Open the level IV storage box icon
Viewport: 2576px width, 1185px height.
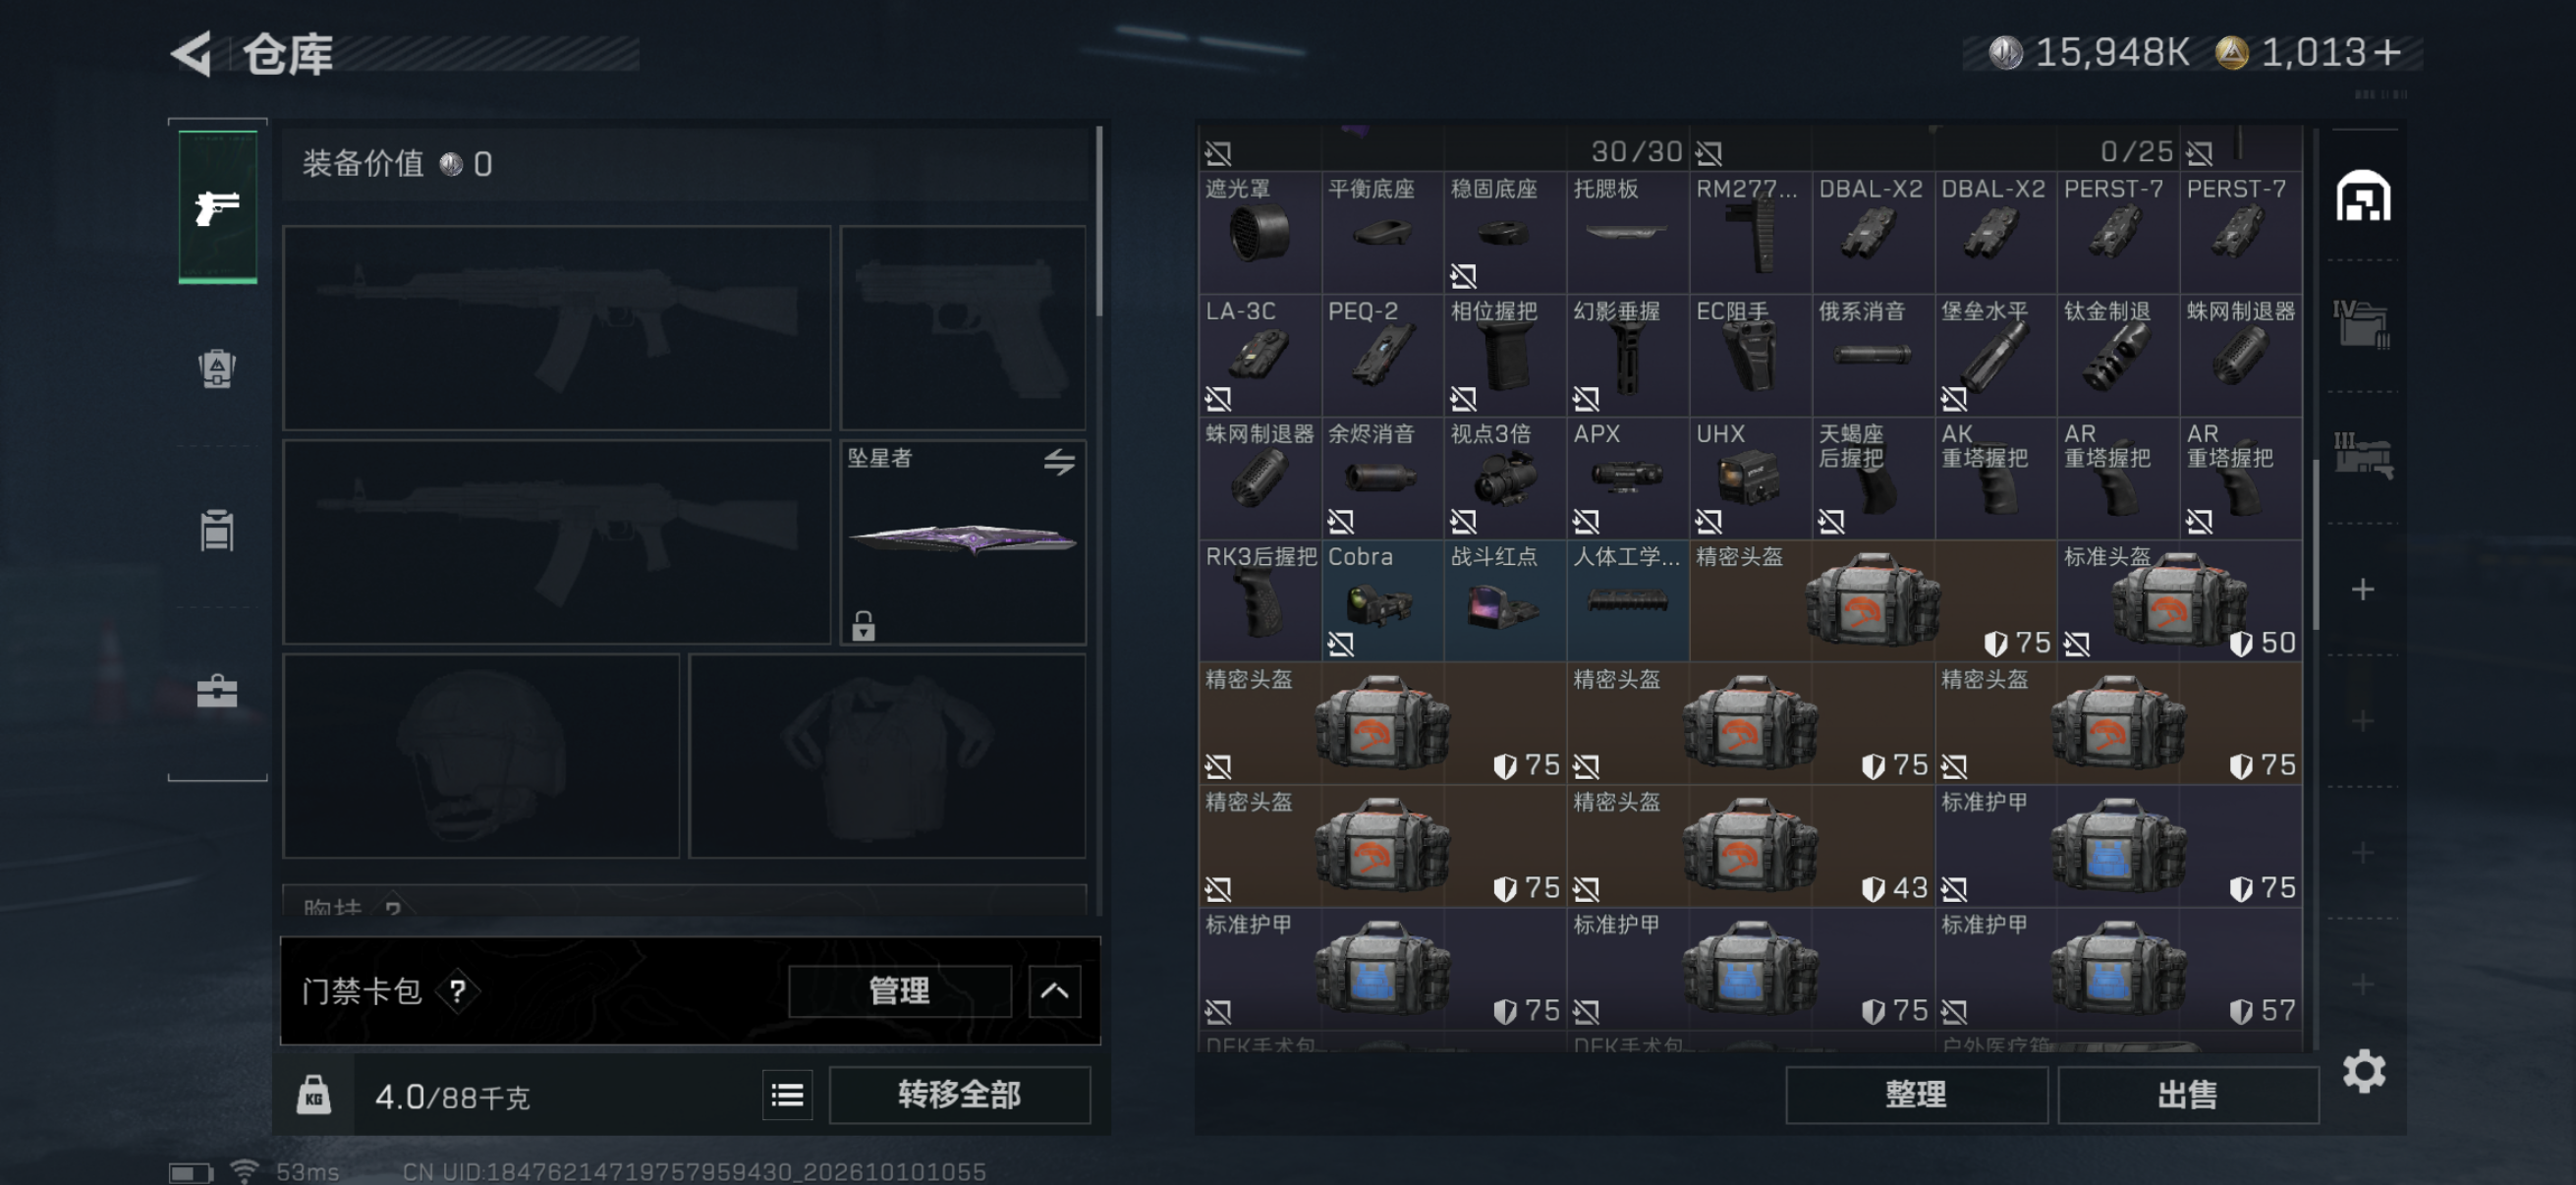2362,323
